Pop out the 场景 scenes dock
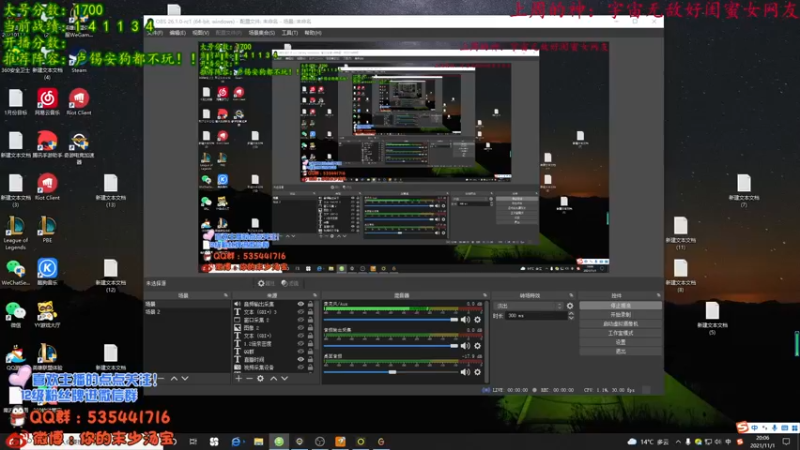 [x=226, y=295]
